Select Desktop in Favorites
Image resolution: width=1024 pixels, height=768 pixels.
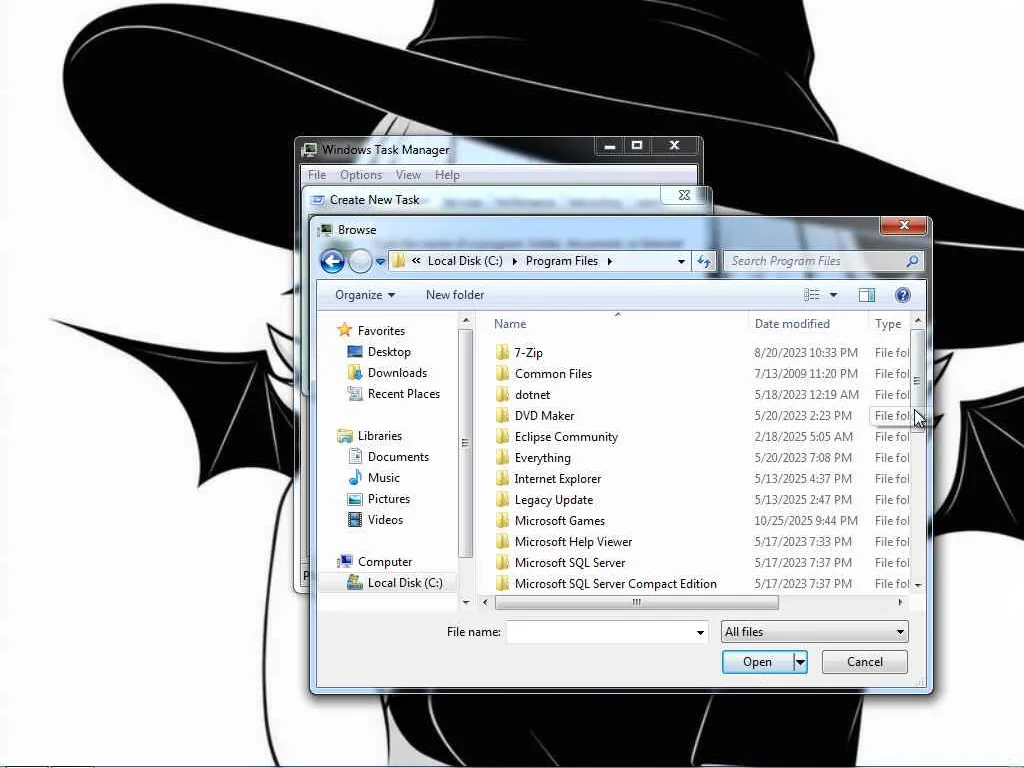tap(389, 351)
